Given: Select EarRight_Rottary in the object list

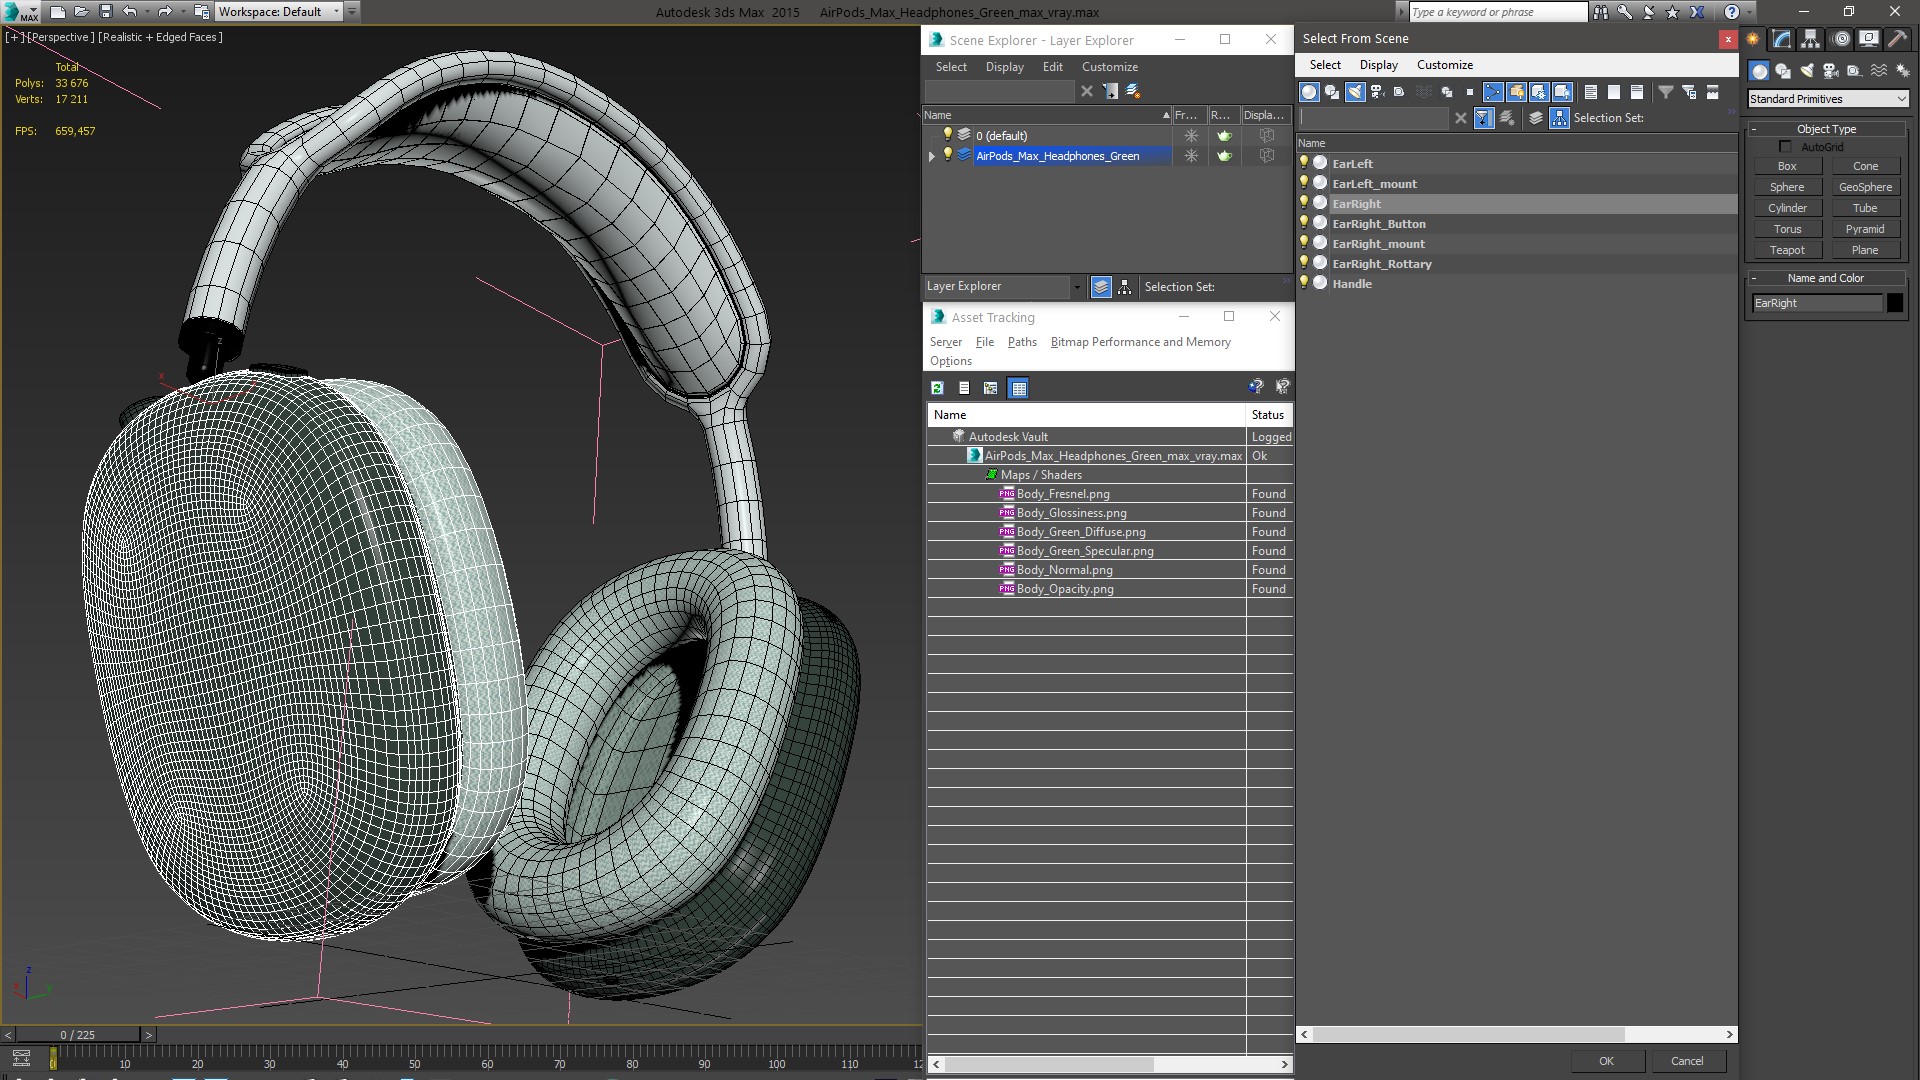Looking at the screenshot, I should (x=1381, y=264).
